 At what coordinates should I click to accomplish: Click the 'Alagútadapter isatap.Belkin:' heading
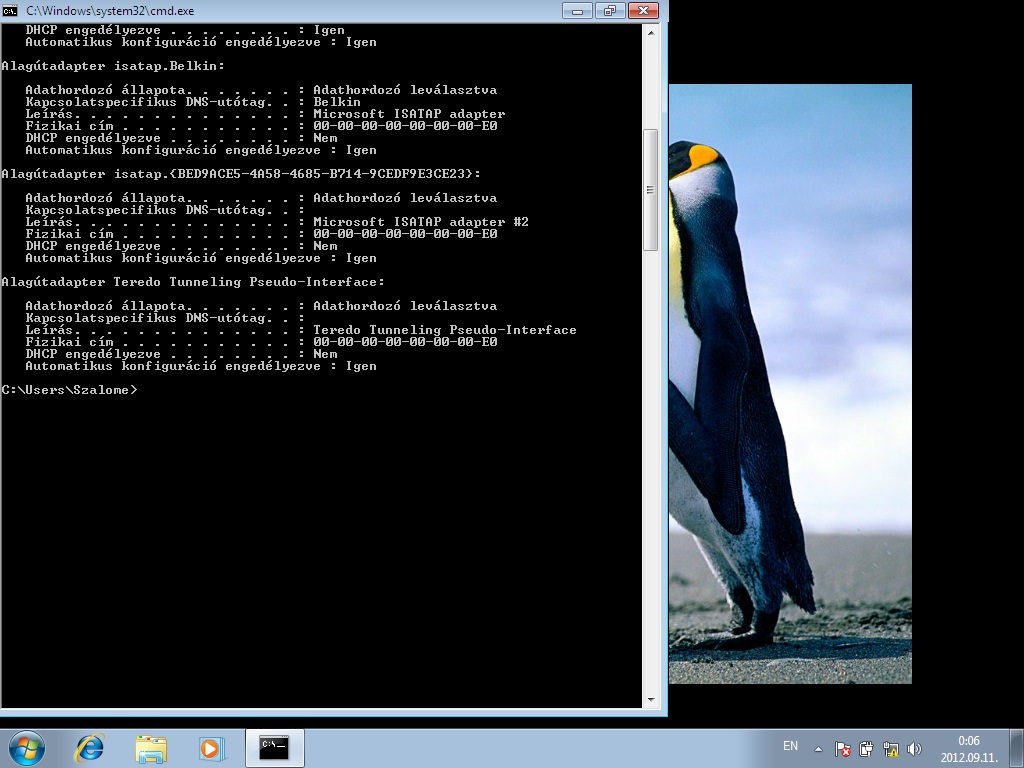[x=113, y=66]
